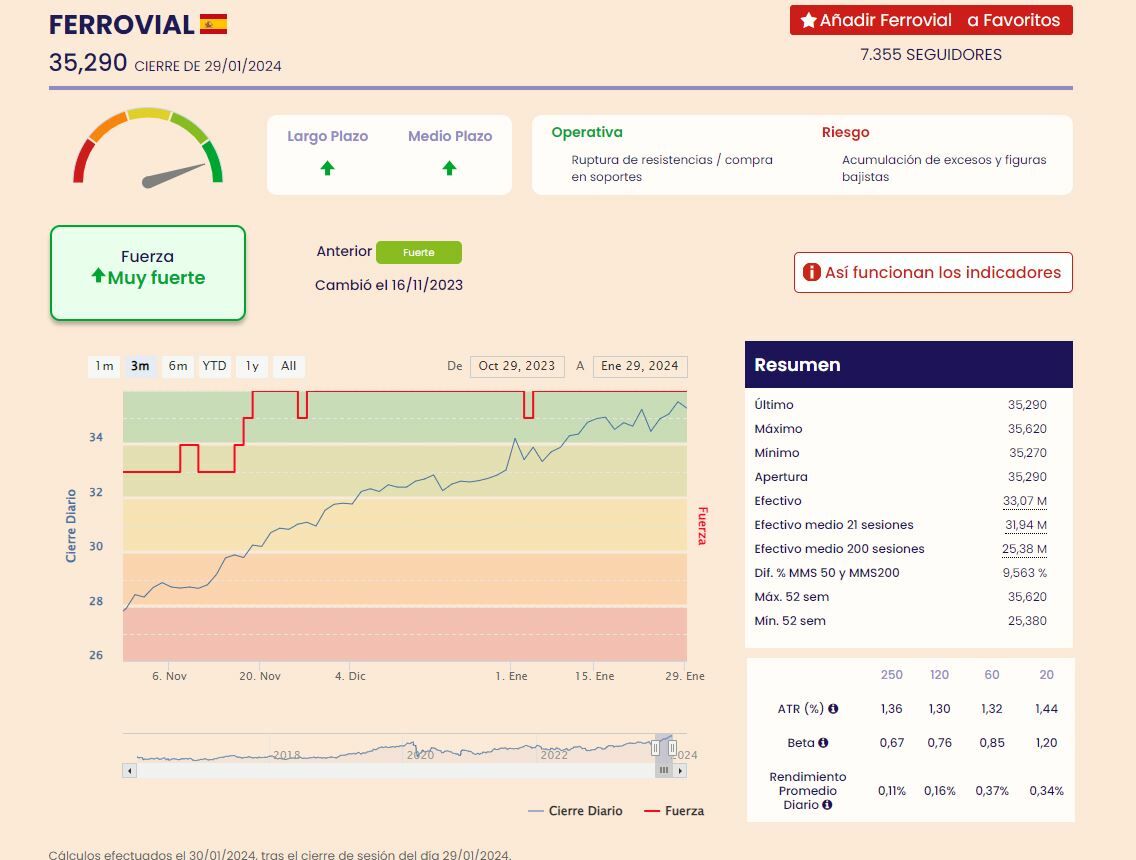
Task: Click the Beta value 1,20
Action: (1046, 743)
